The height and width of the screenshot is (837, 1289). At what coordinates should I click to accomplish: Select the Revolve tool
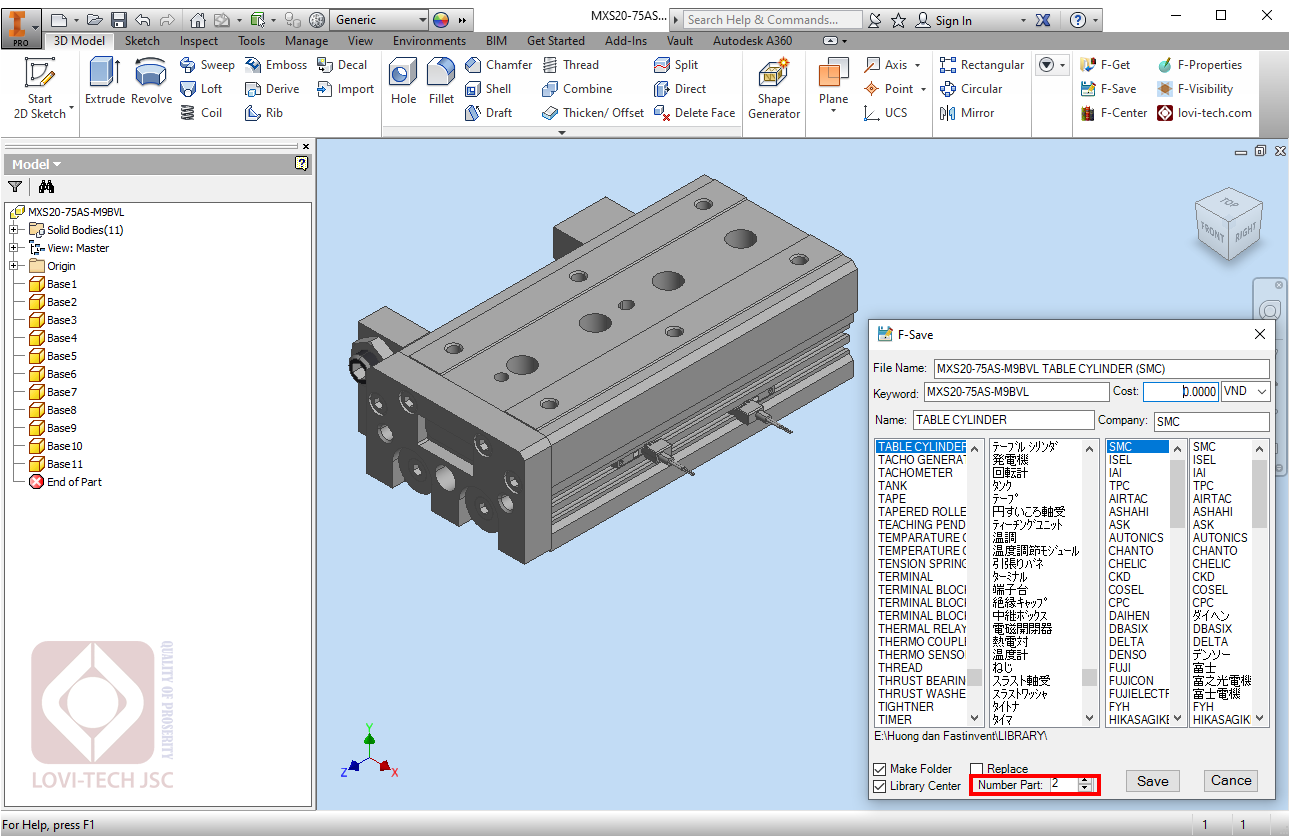click(x=151, y=82)
